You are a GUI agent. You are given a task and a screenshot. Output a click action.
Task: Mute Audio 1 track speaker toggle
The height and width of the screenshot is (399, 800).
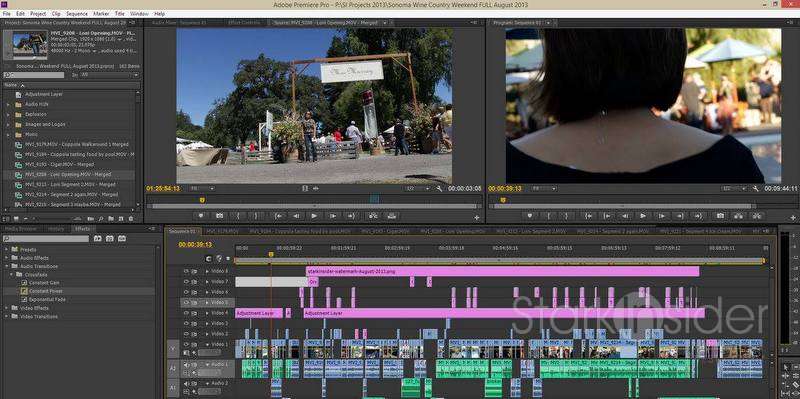coord(186,365)
